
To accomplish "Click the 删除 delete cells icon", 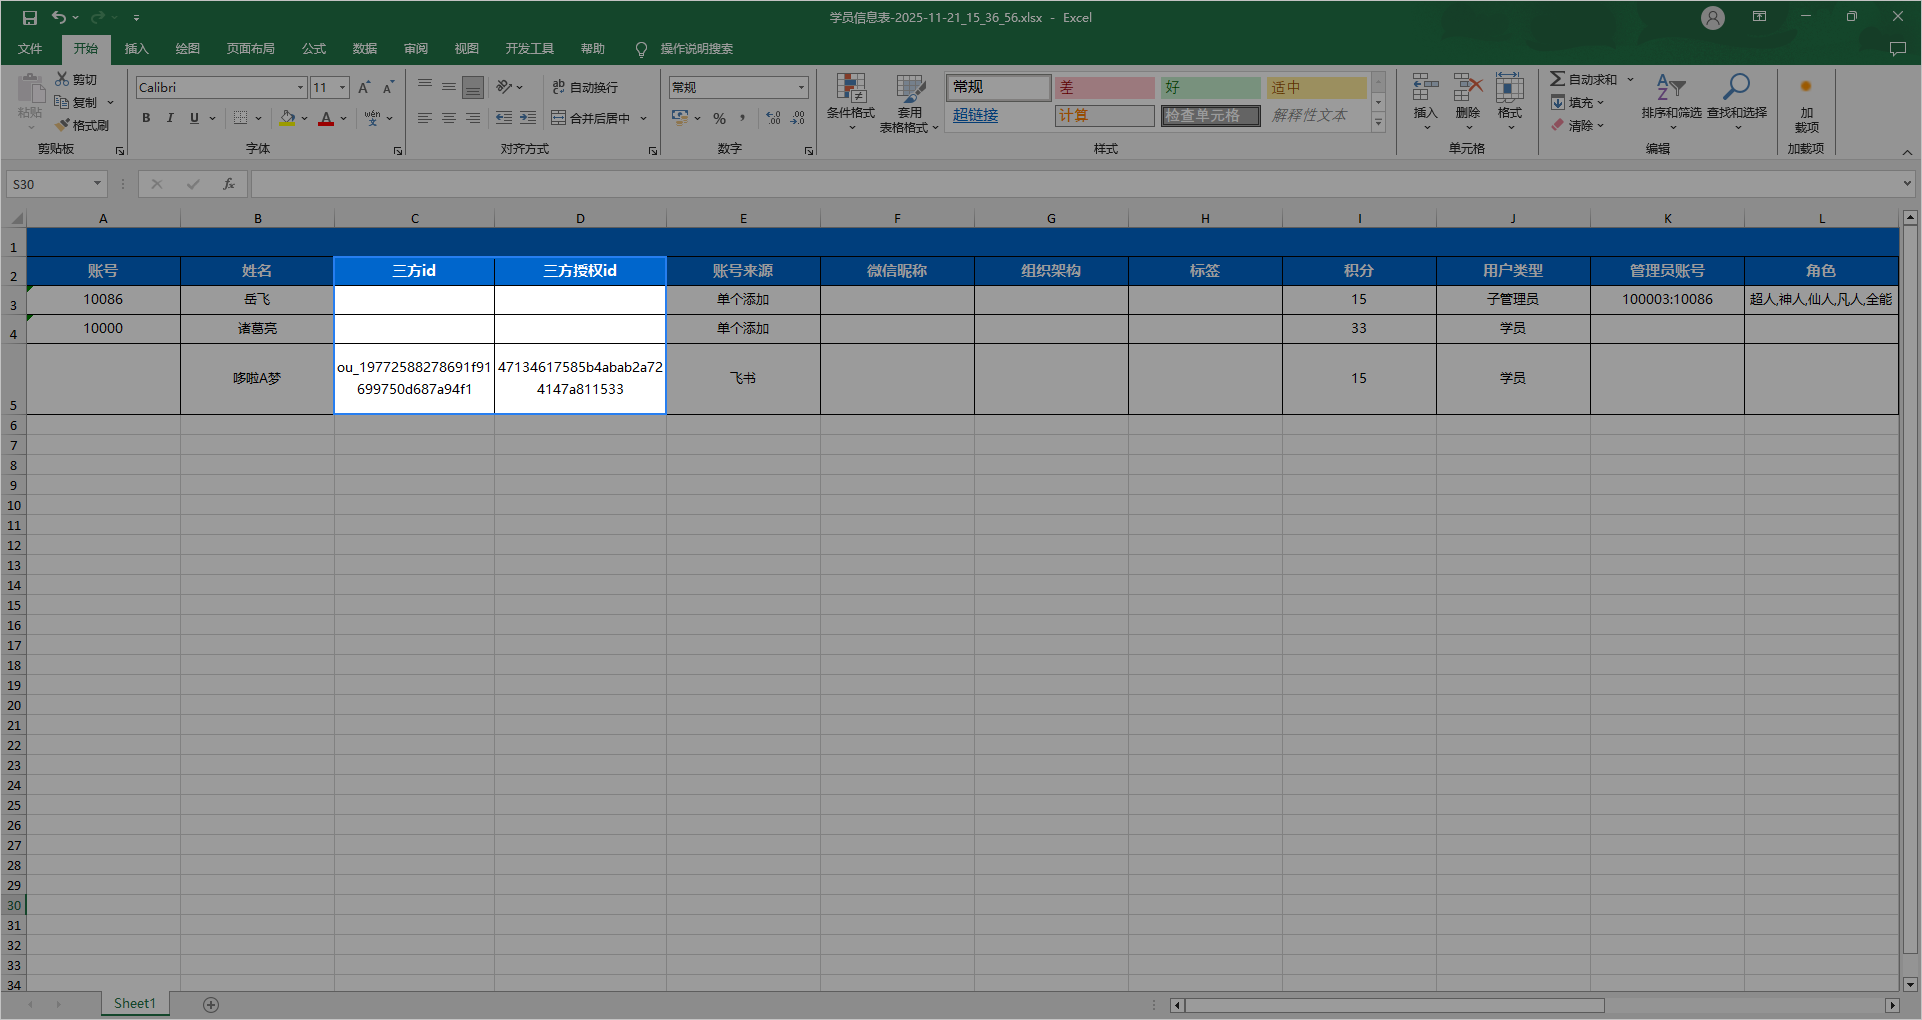I will point(1467,90).
